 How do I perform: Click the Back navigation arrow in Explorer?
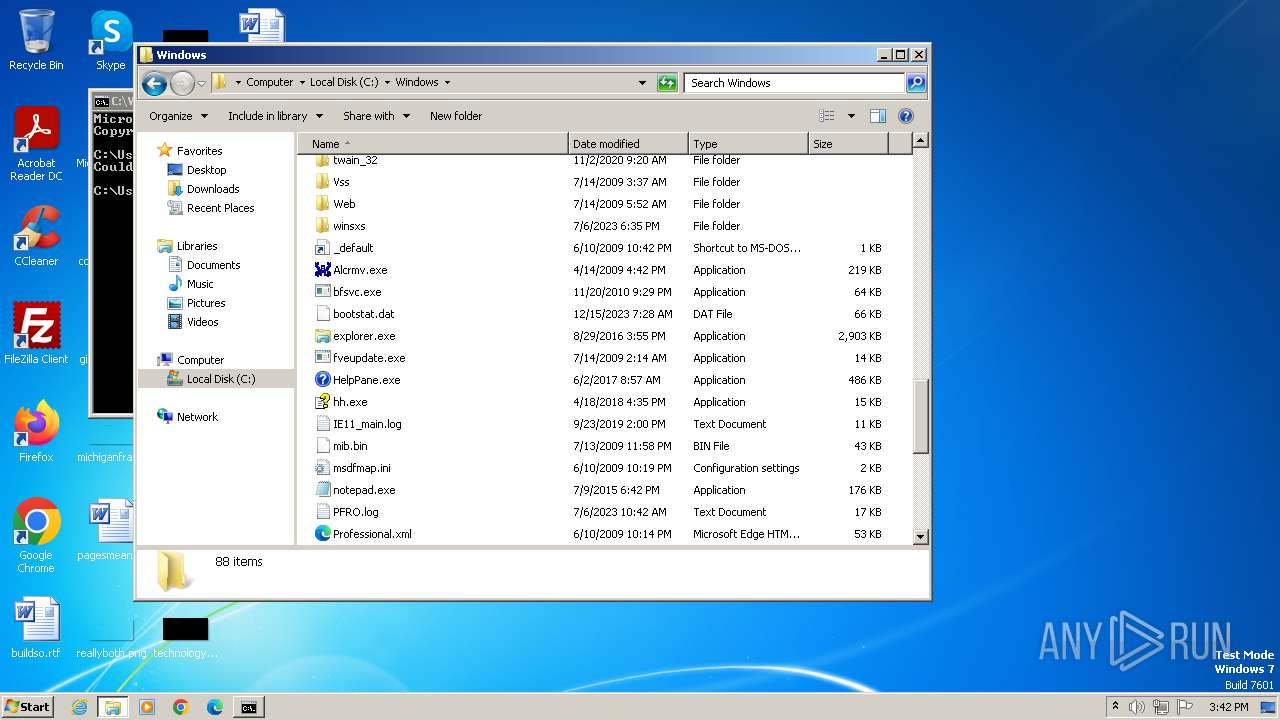pyautogui.click(x=154, y=83)
